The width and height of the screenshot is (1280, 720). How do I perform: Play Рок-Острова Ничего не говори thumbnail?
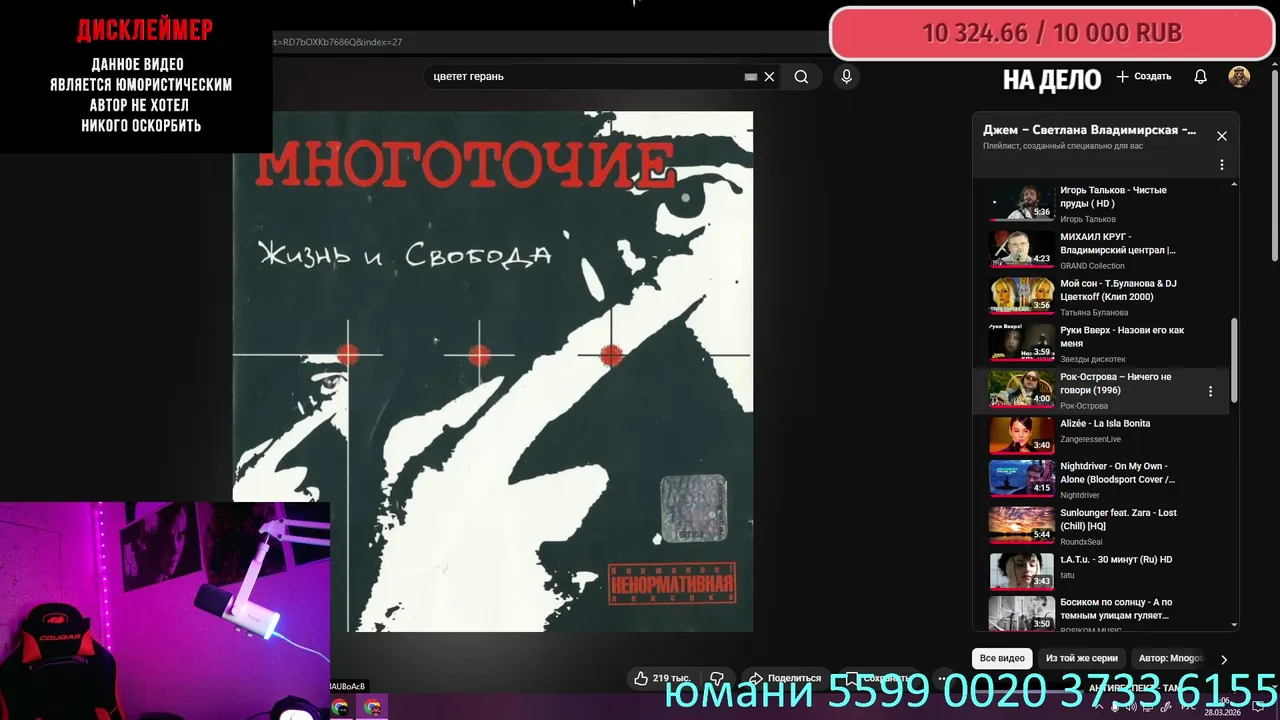[1021, 389]
